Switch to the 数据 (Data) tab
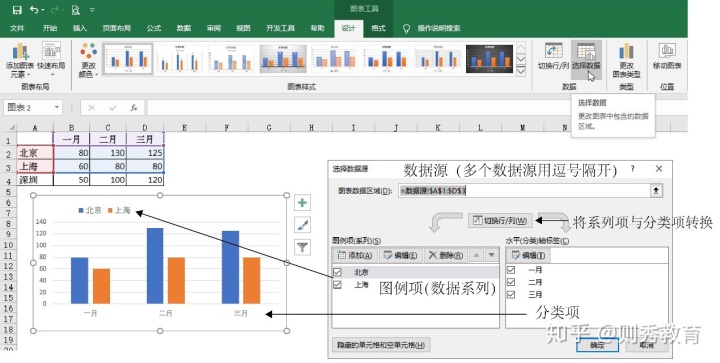 pos(184,28)
